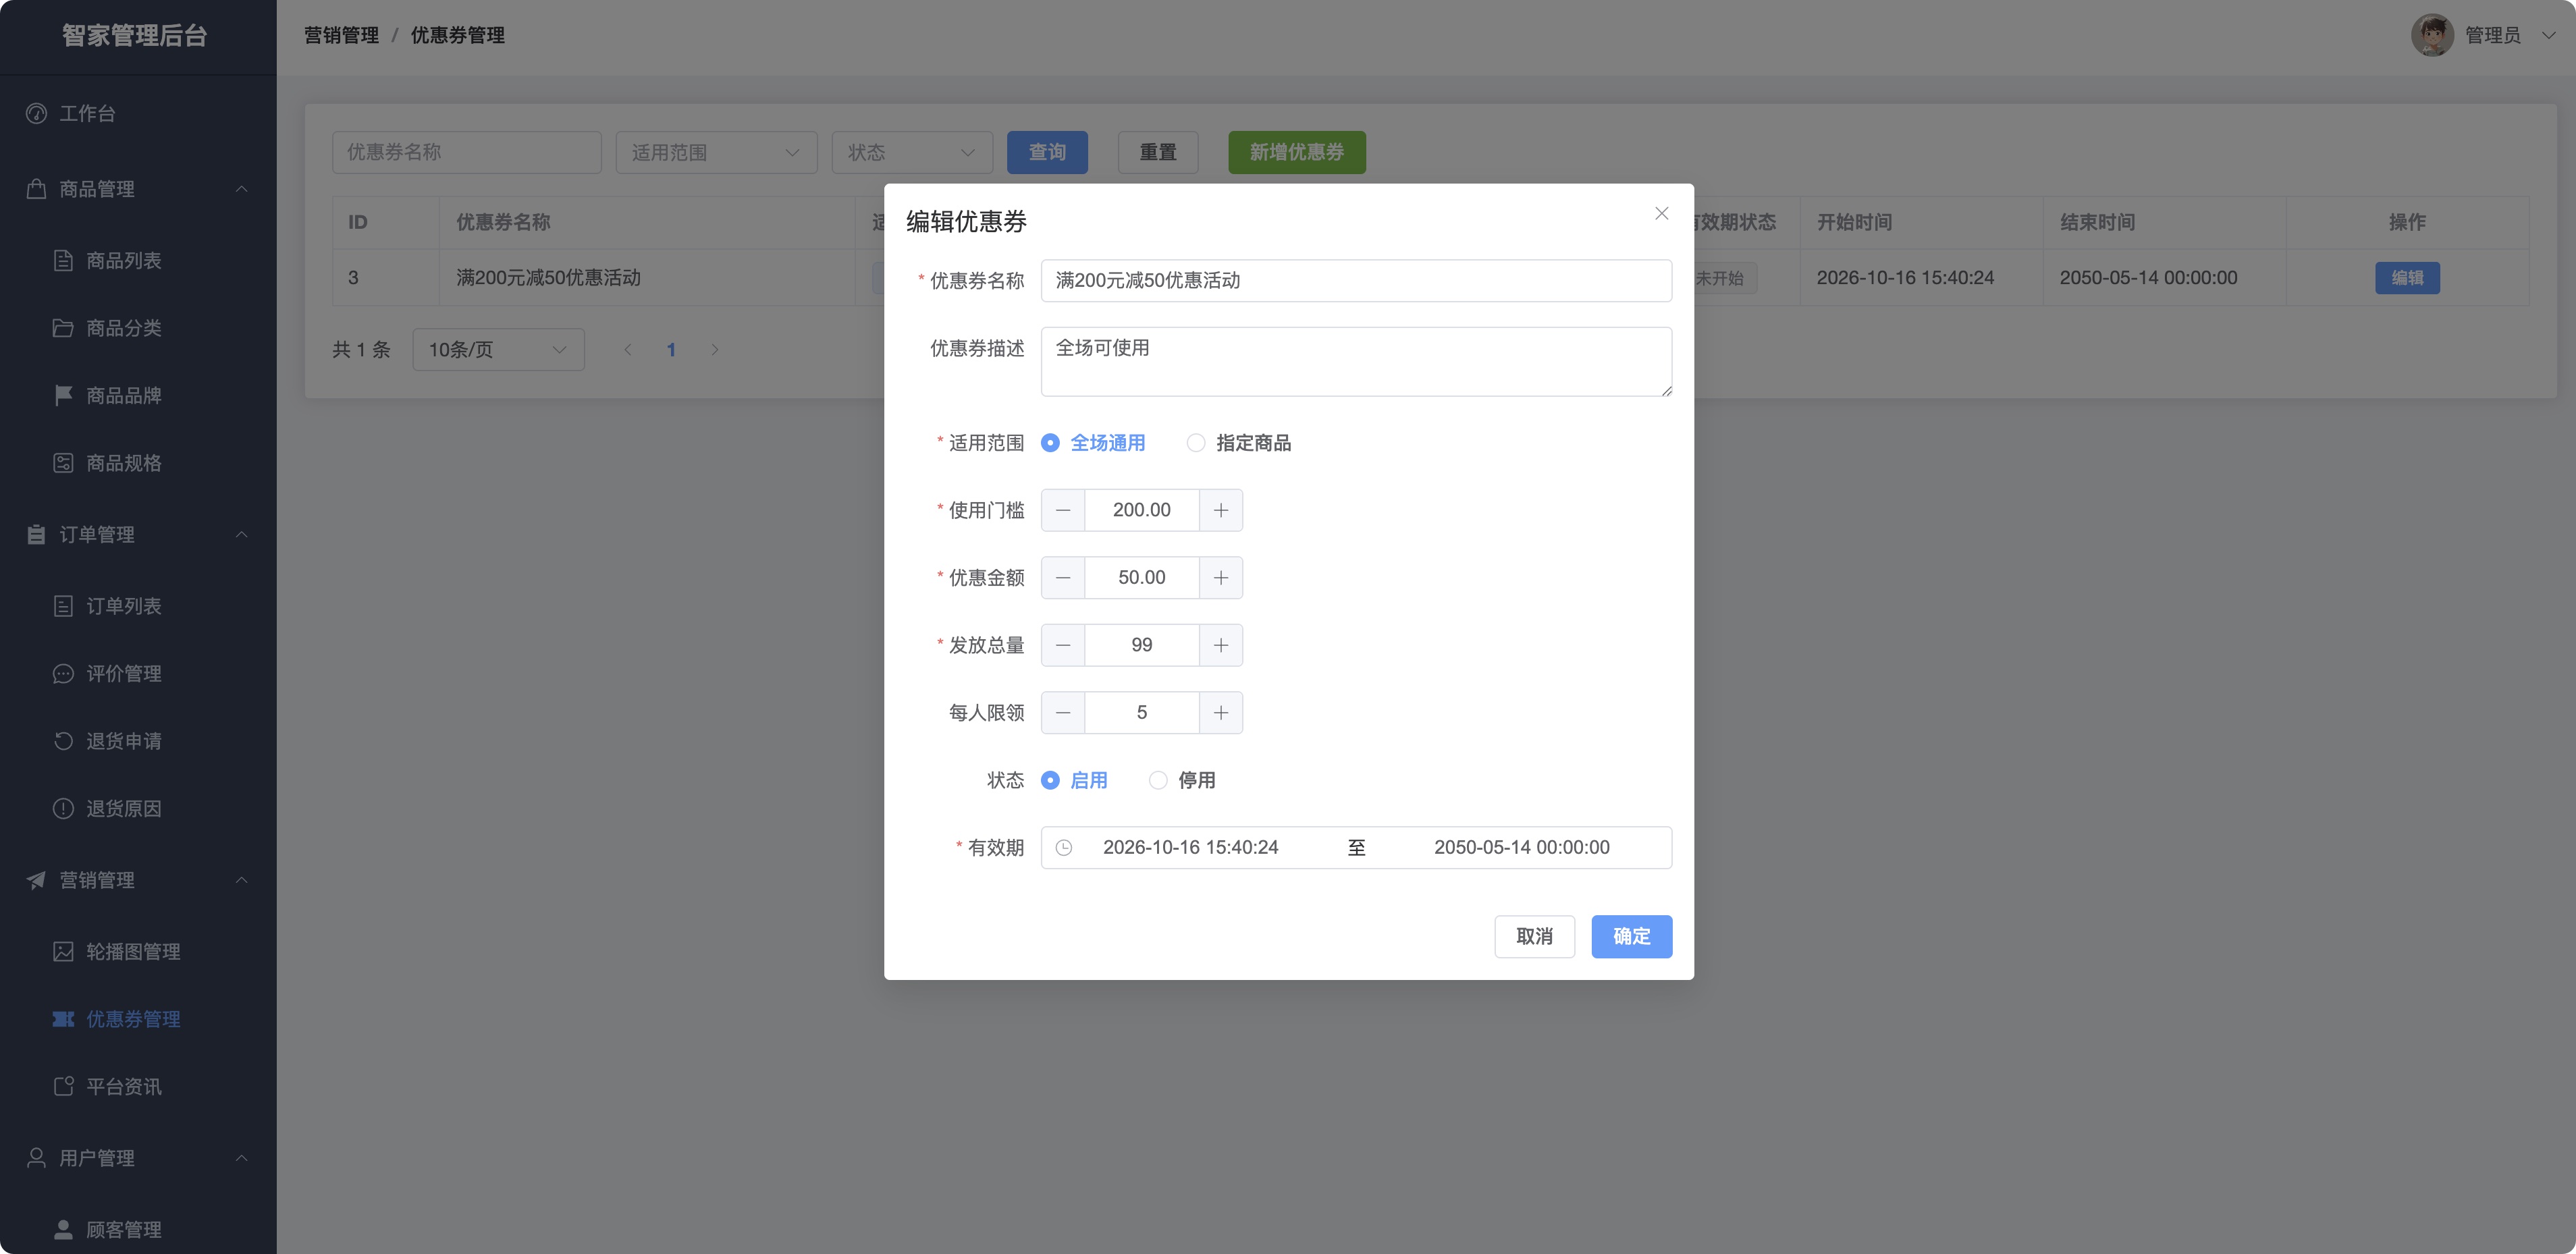Click the clock icon in 有效期 field

pos(1064,848)
